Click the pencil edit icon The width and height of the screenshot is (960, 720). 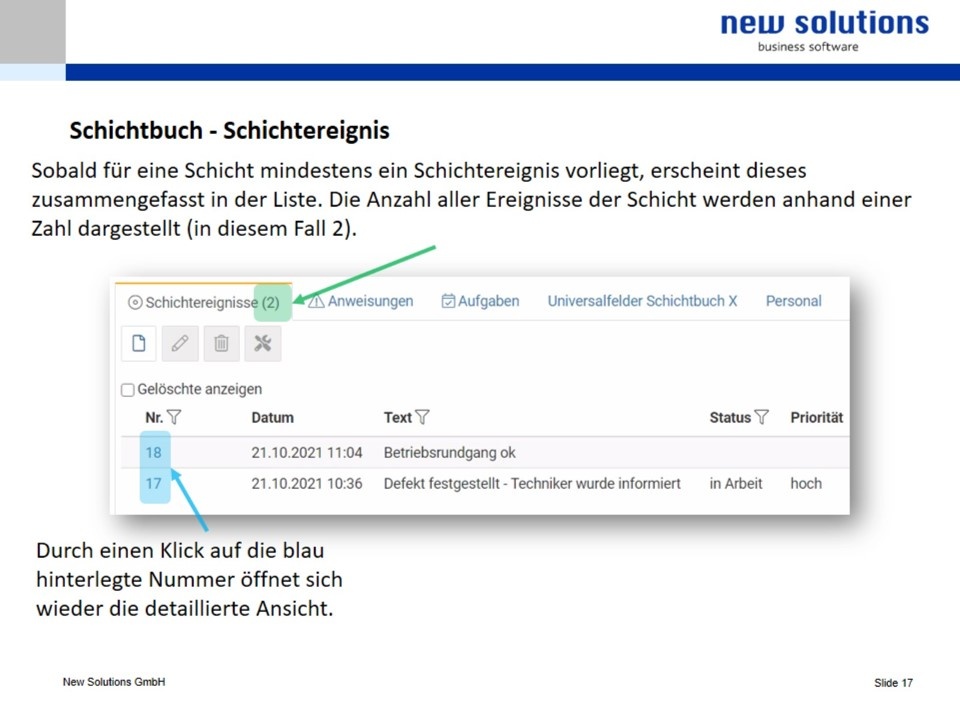180,344
